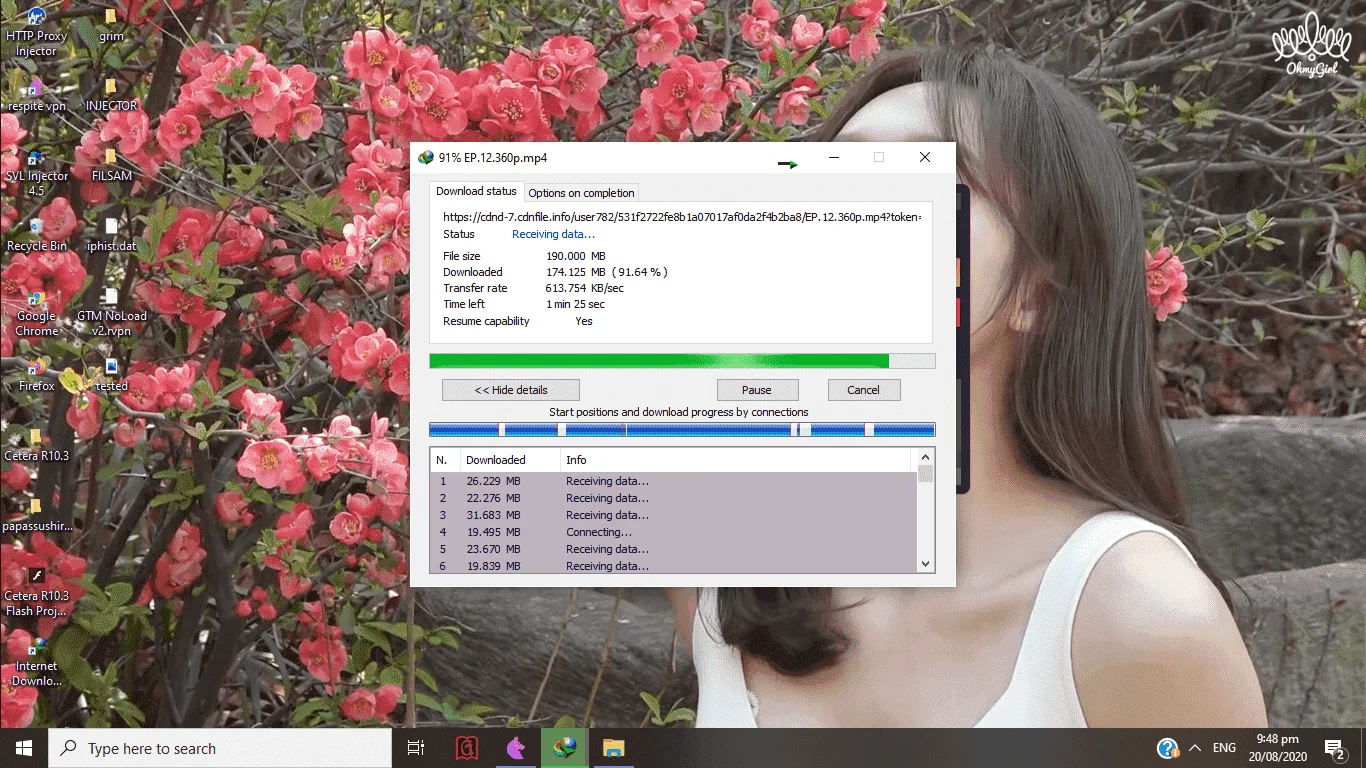1366x768 pixels.
Task: Click the Get Help tray icon
Action: click(x=1166, y=748)
